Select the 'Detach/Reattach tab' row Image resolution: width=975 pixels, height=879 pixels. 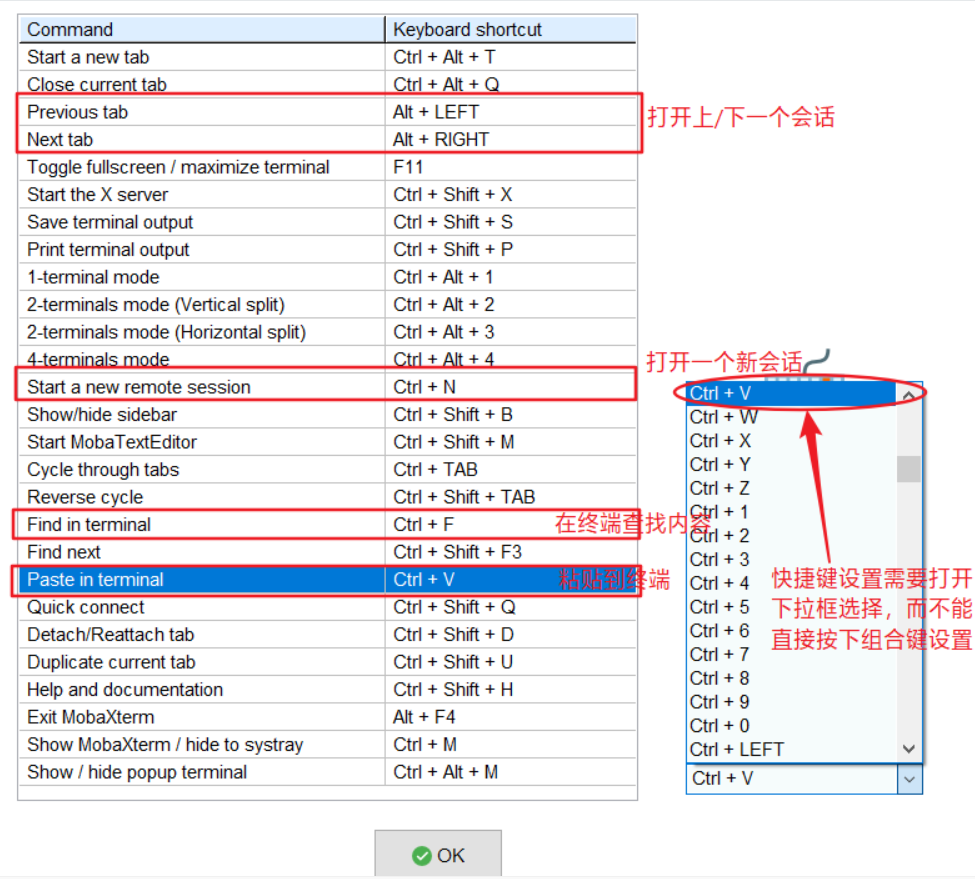point(328,635)
